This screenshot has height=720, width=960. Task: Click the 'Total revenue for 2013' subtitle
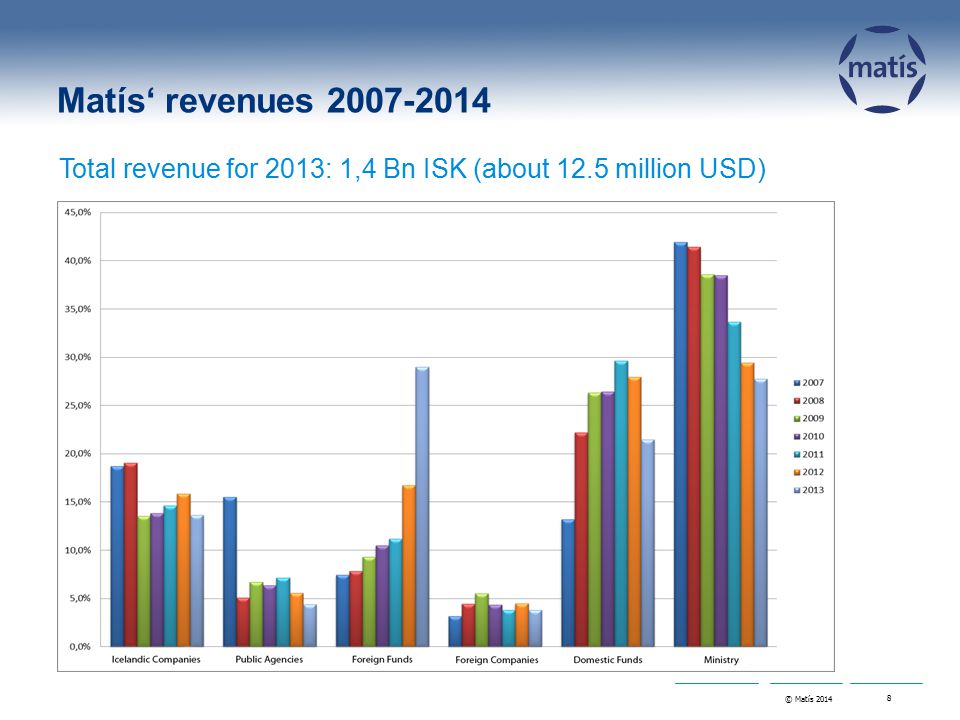(412, 169)
